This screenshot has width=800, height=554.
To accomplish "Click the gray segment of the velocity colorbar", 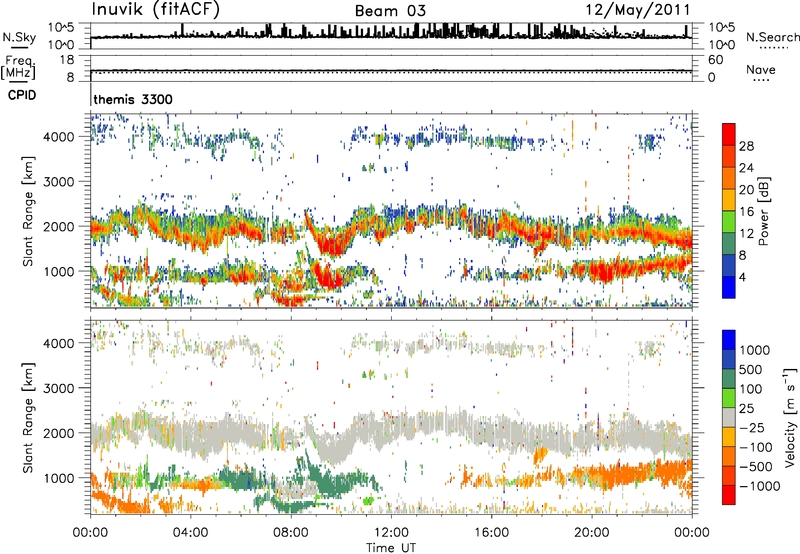I will 729,417.
